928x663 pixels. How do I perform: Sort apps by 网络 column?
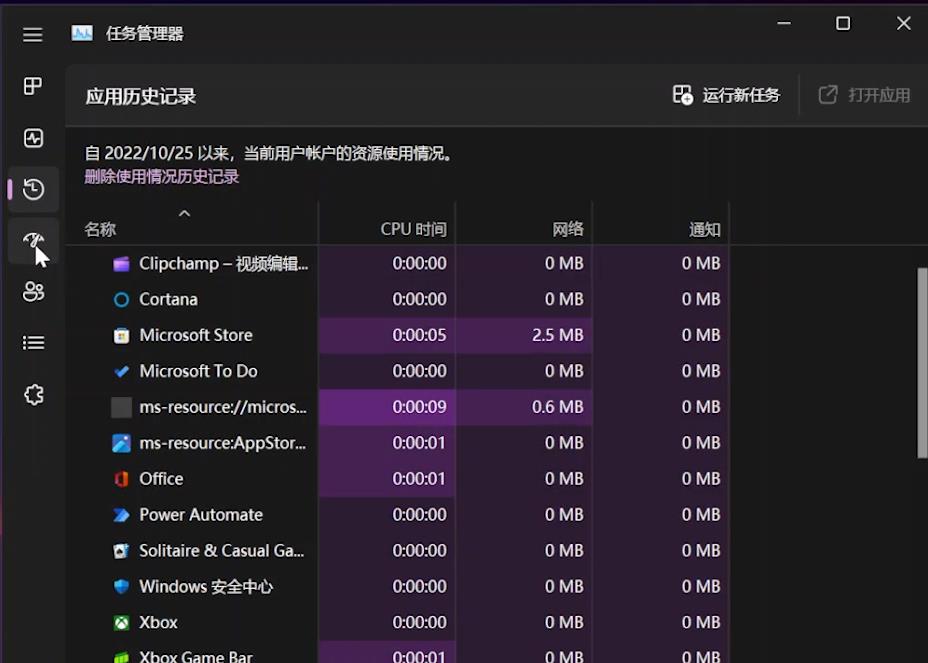point(567,228)
